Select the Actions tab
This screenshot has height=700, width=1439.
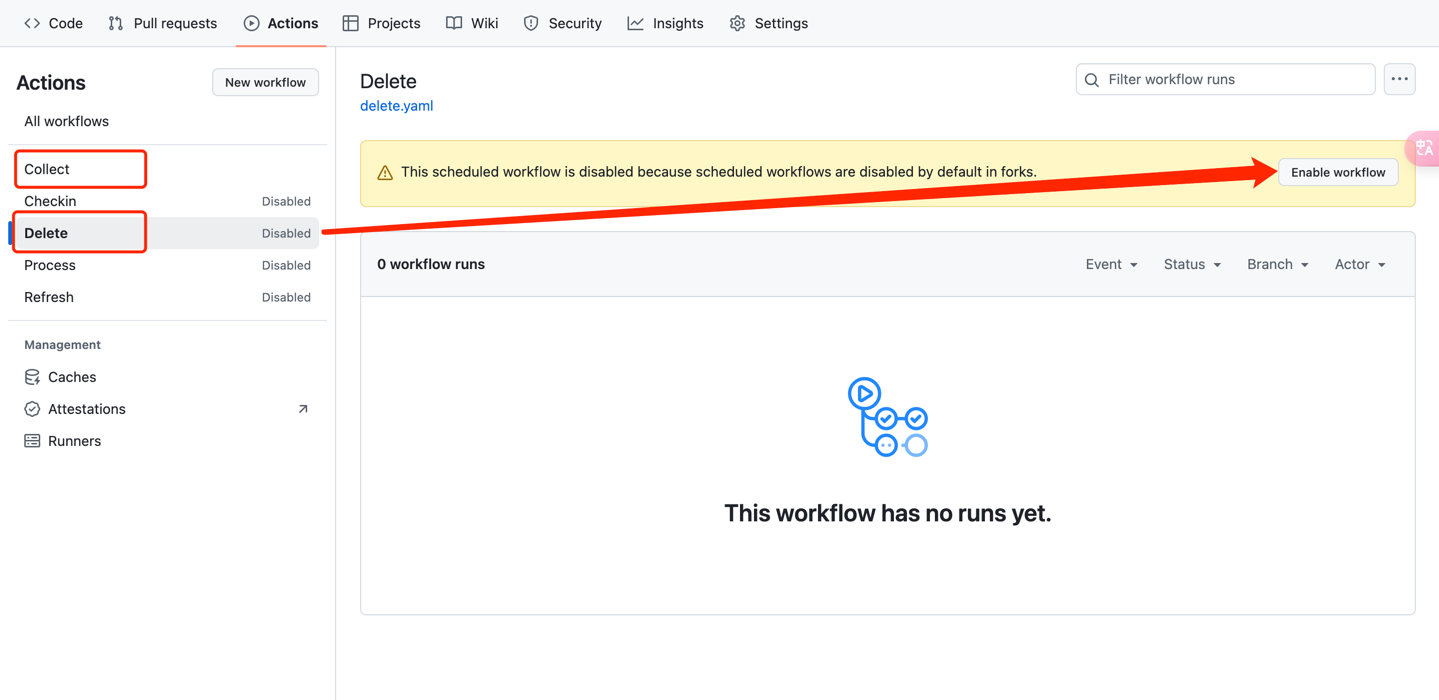pyautogui.click(x=281, y=23)
